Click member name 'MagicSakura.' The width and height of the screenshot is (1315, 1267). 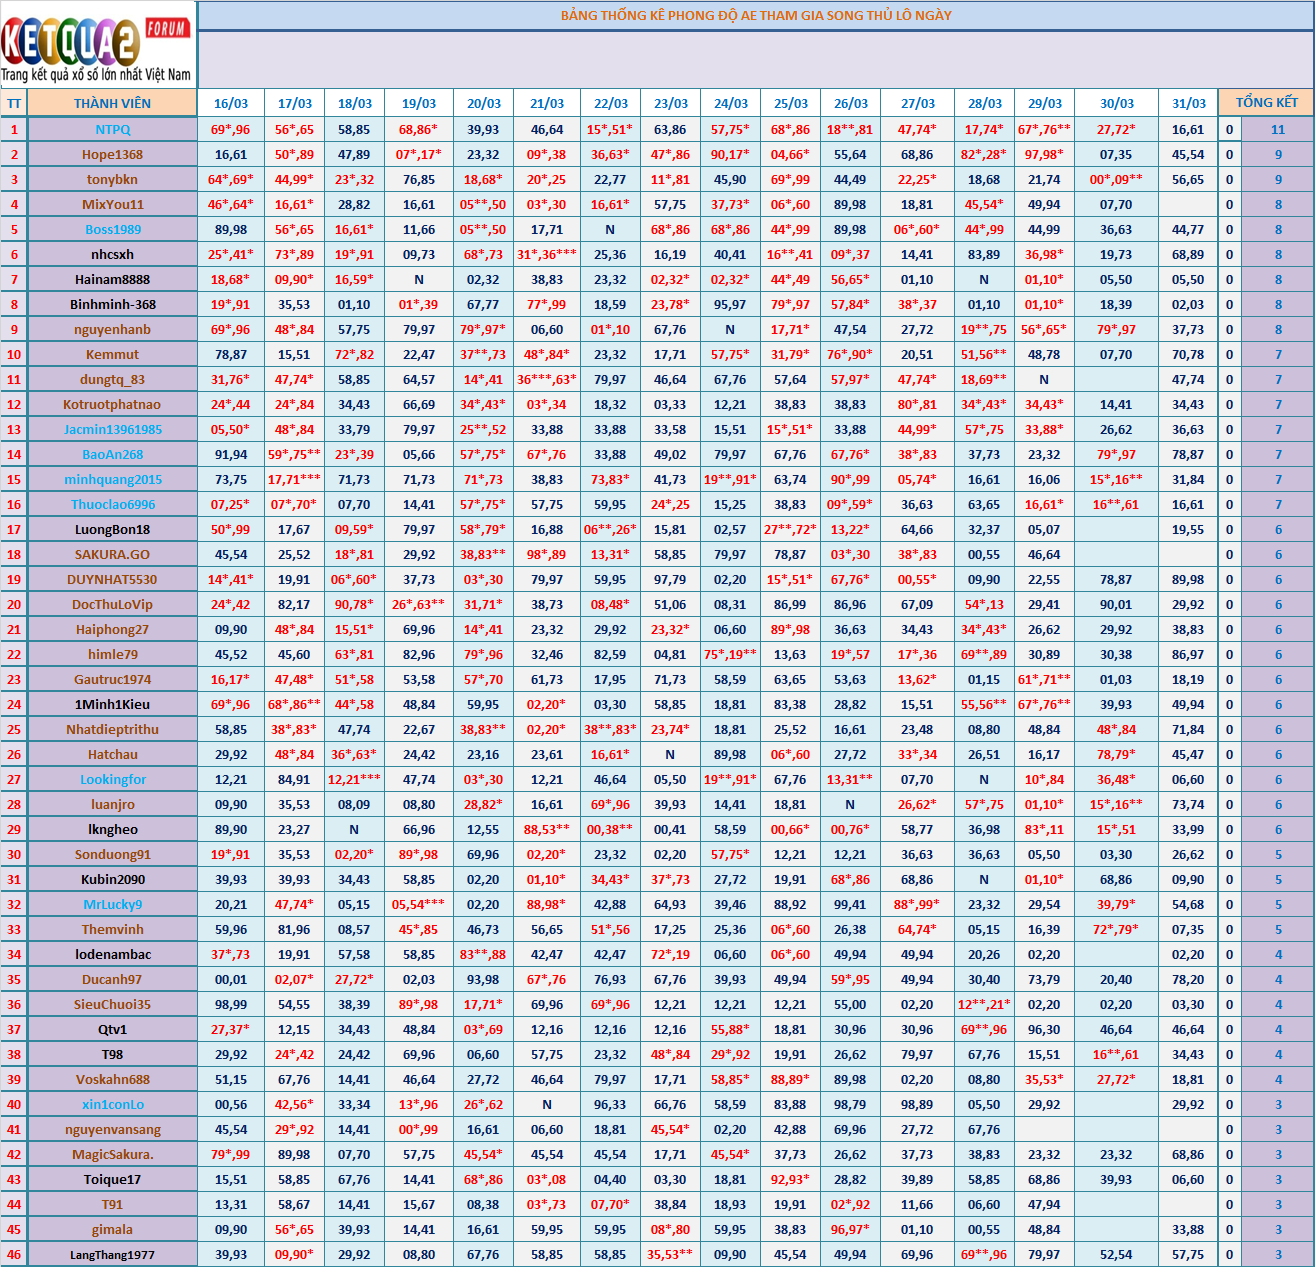click(x=112, y=1154)
